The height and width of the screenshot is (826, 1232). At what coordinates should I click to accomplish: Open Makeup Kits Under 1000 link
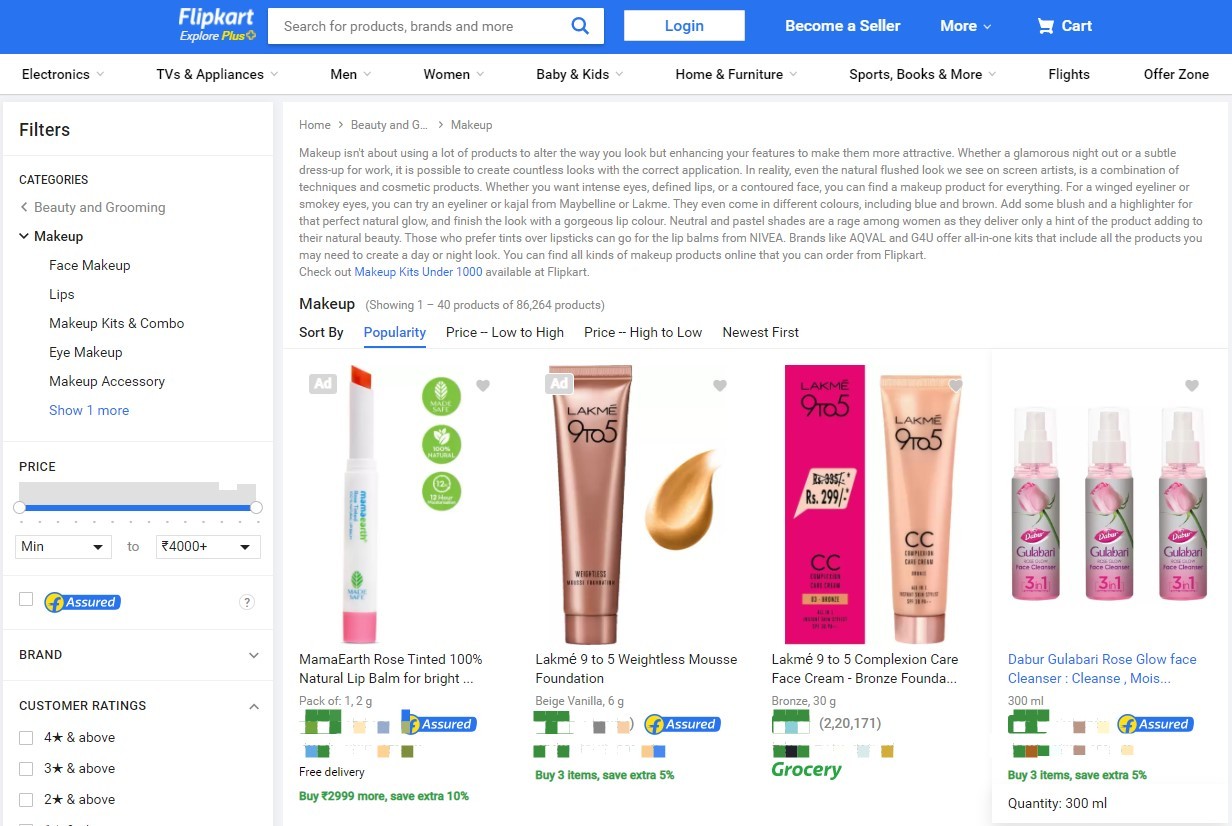point(418,272)
